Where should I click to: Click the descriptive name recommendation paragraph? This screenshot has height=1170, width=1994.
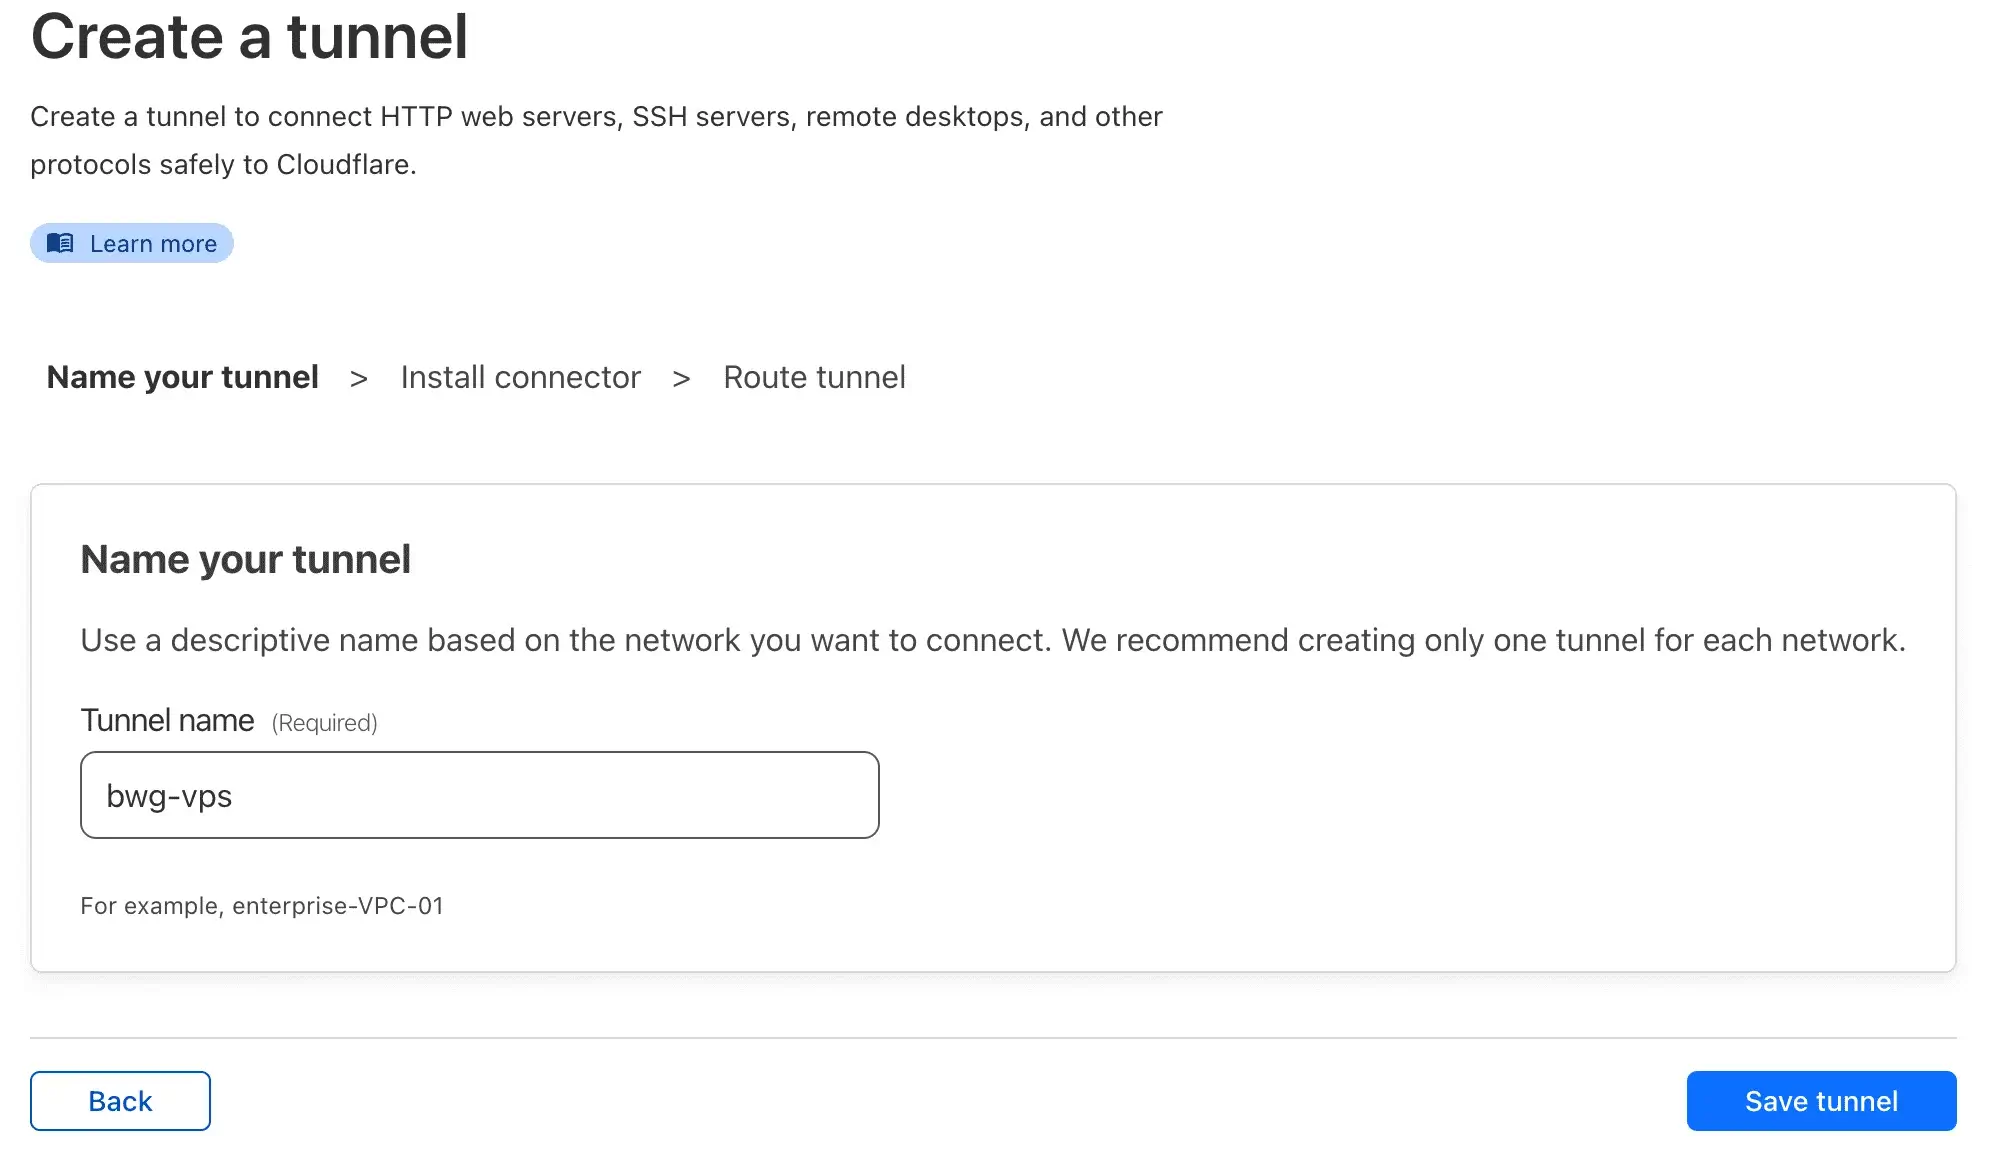tap(993, 640)
